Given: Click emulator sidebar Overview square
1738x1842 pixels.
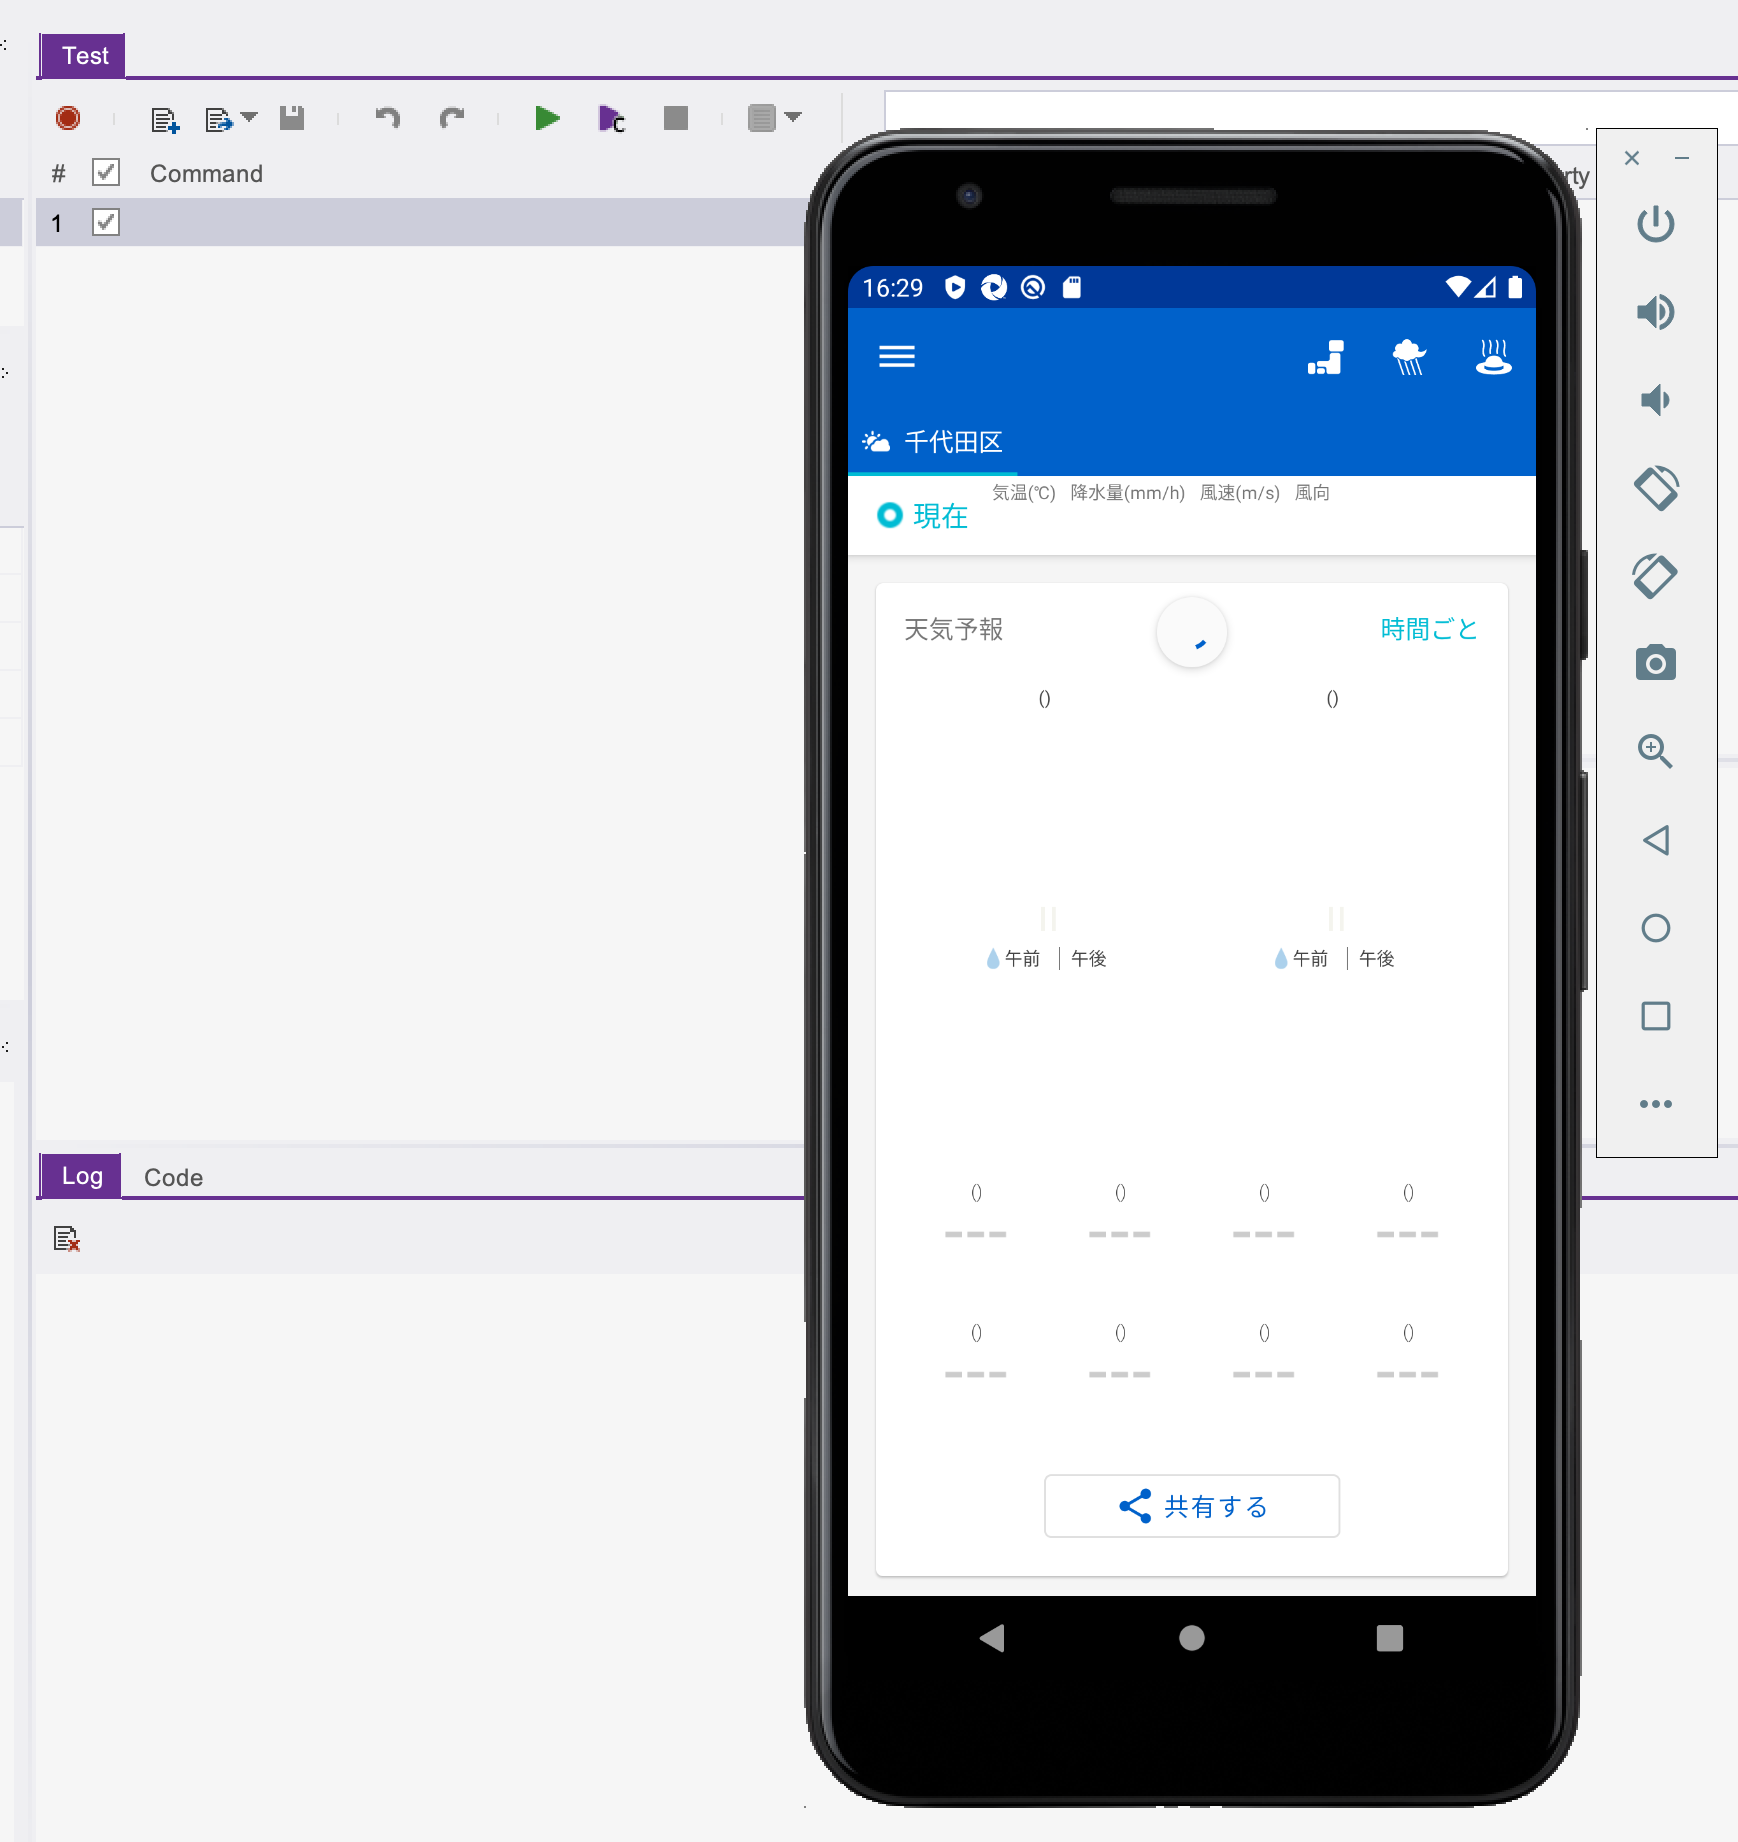Looking at the screenshot, I should point(1656,1016).
